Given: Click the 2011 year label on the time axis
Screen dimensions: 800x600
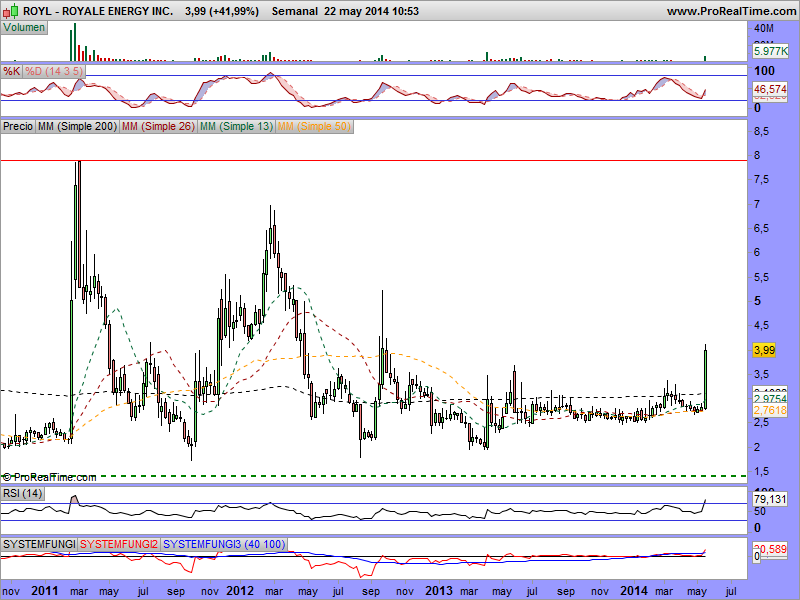Looking at the screenshot, I should click(45, 591).
